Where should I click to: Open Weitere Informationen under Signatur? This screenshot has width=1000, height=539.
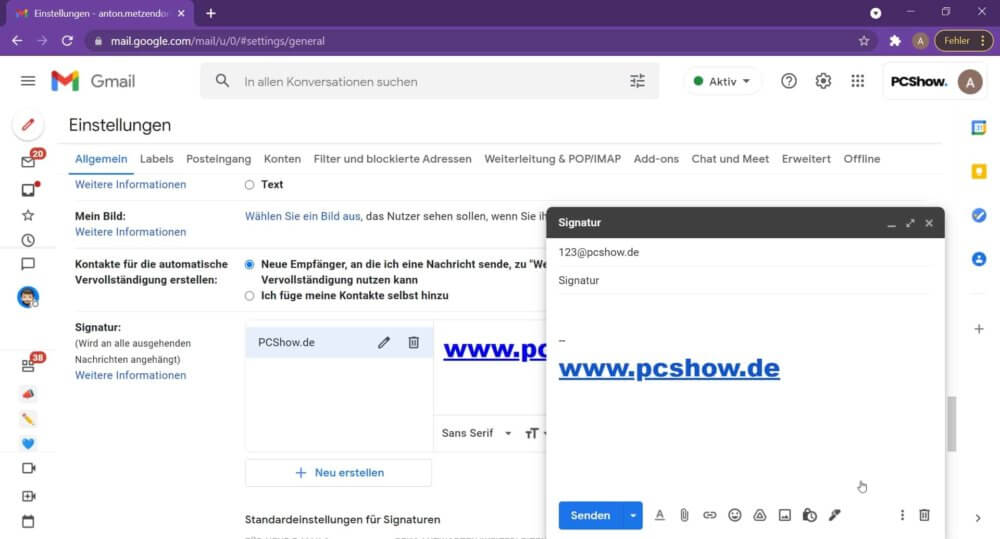(x=131, y=375)
